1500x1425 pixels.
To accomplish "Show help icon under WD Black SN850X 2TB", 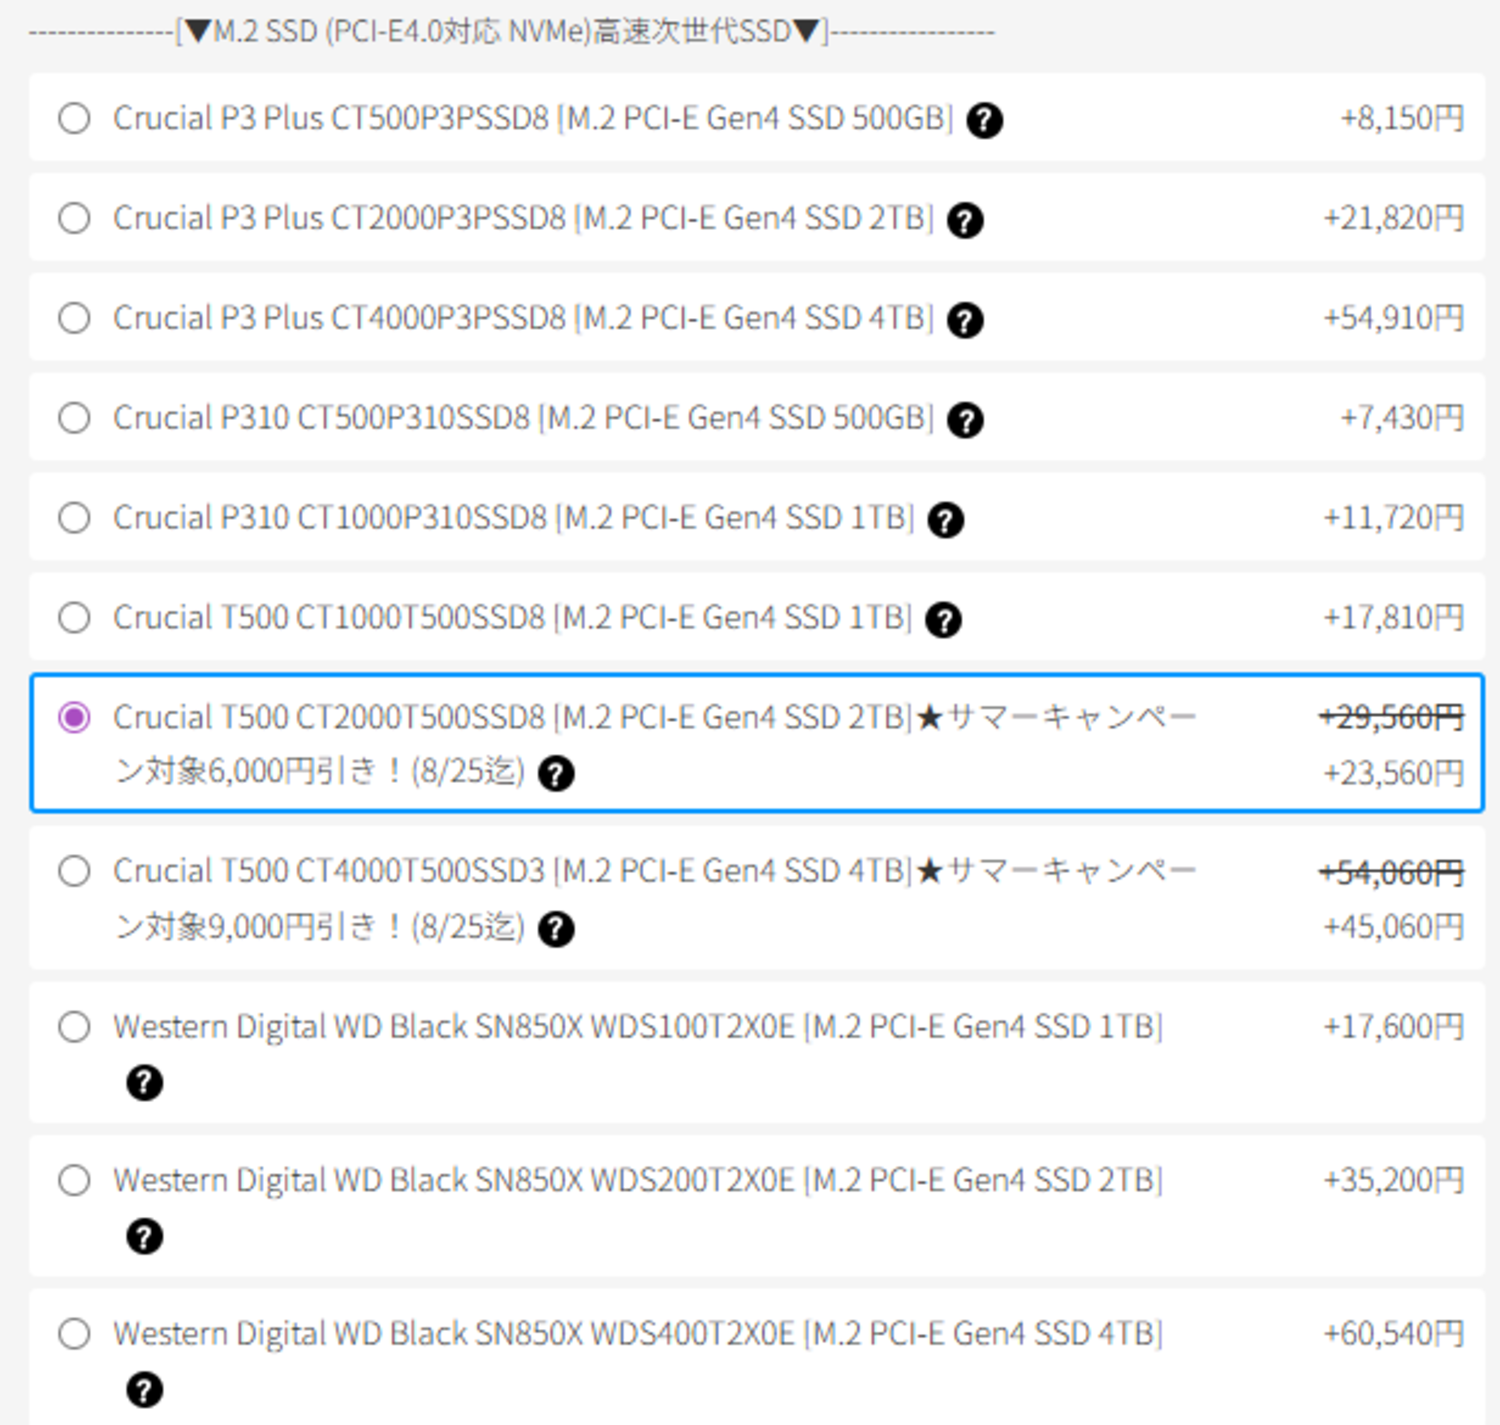I will point(145,1236).
